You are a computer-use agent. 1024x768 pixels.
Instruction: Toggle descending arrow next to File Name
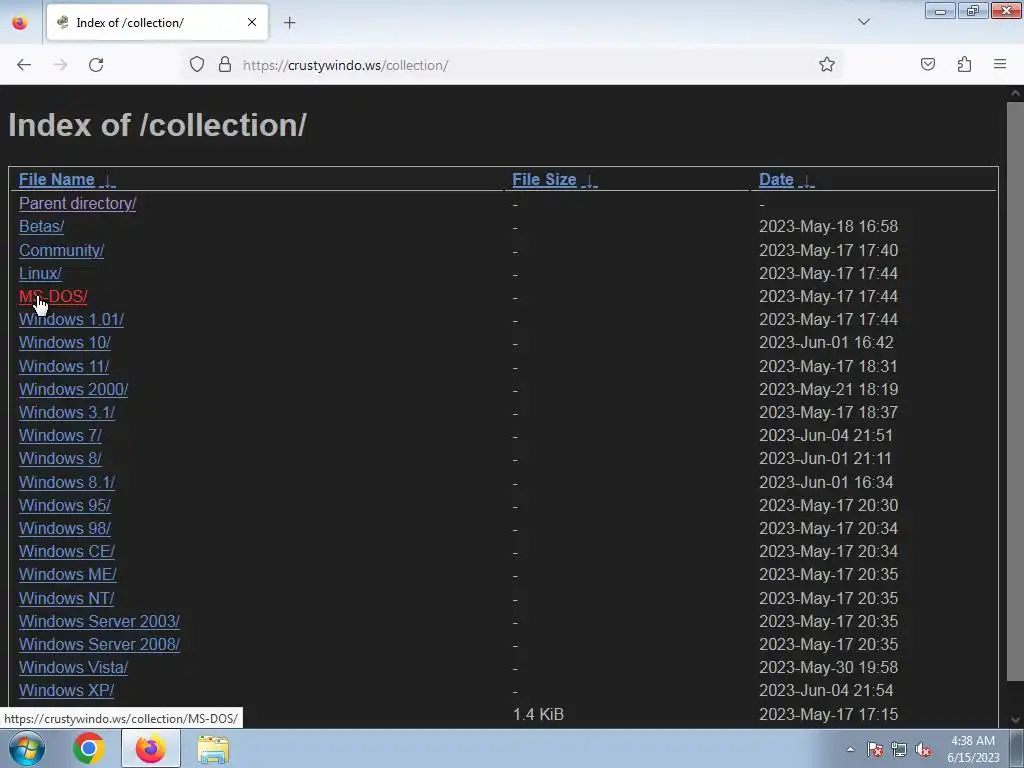108,181
